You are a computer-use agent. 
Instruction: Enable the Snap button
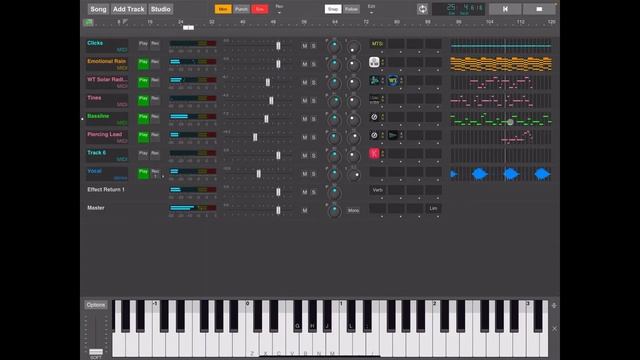tap(333, 9)
